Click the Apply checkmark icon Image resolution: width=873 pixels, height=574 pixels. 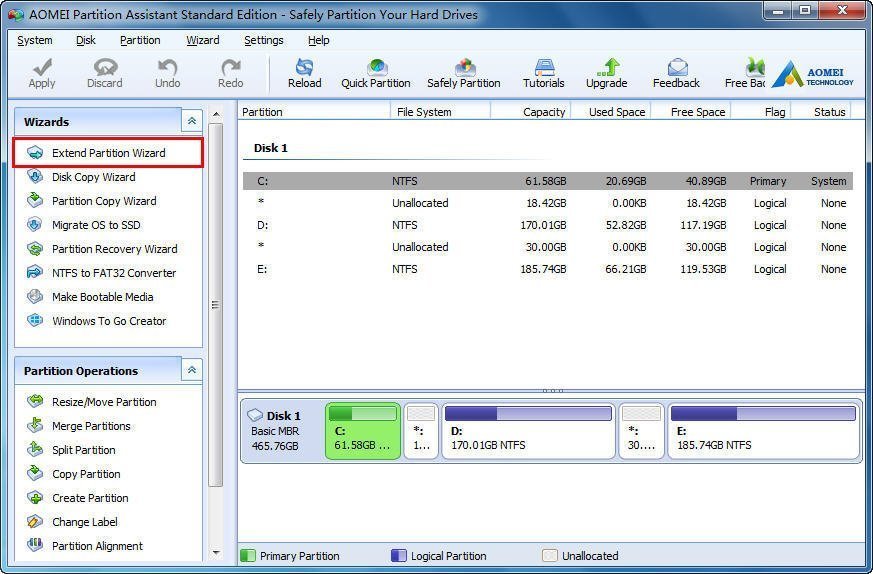tap(42, 68)
